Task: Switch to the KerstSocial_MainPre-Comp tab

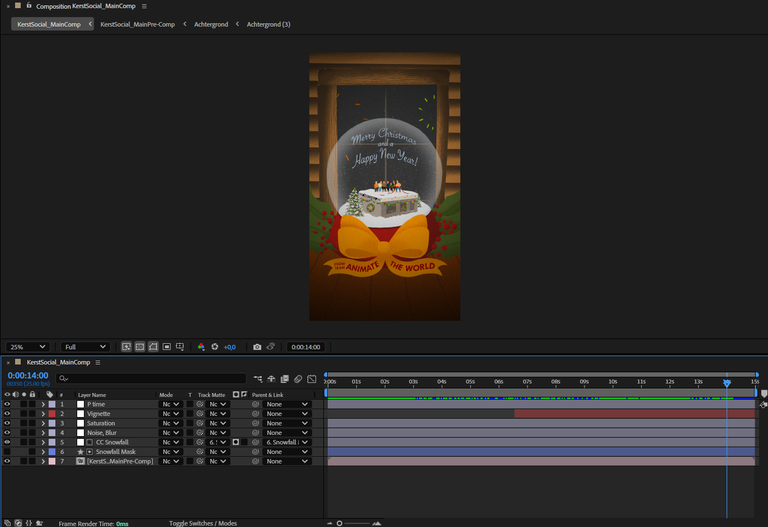Action: pyautogui.click(x=136, y=23)
